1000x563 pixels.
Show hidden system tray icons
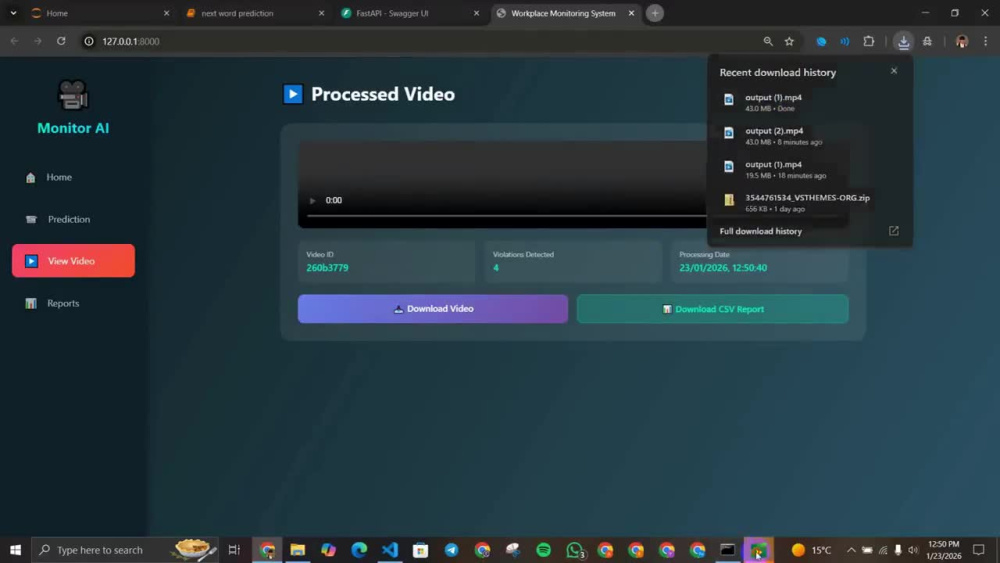click(x=851, y=550)
